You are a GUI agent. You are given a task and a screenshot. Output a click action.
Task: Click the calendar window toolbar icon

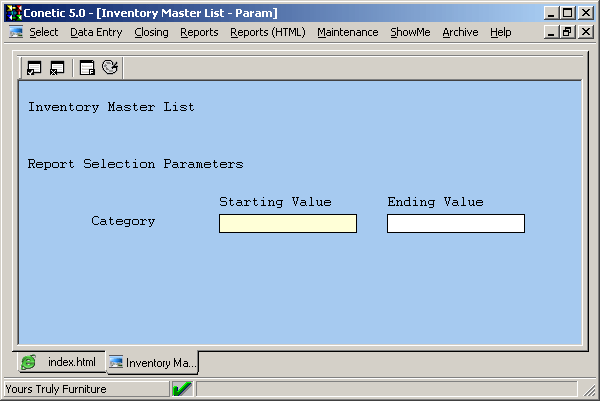click(88, 68)
